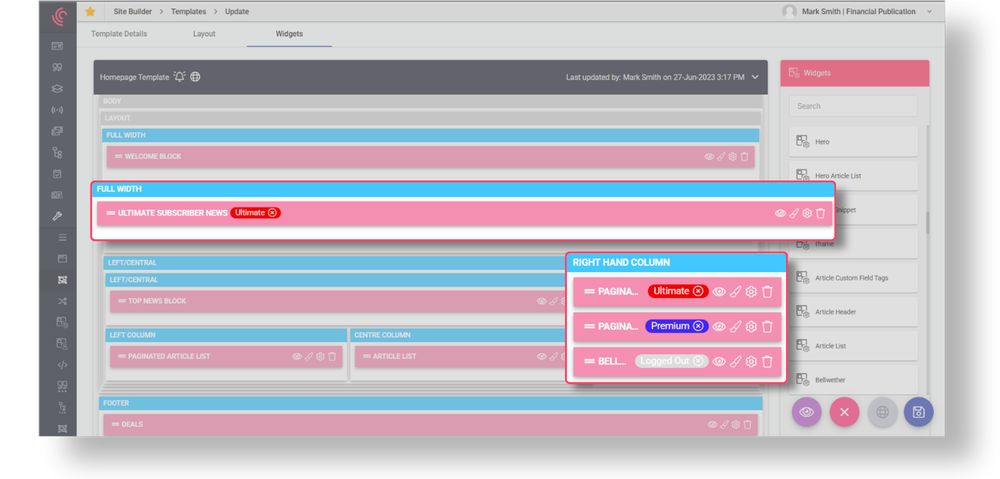The image size is (1000, 479).
Task: Toggle visibility of right-column Ultimate-tagged widget
Action: [719, 291]
